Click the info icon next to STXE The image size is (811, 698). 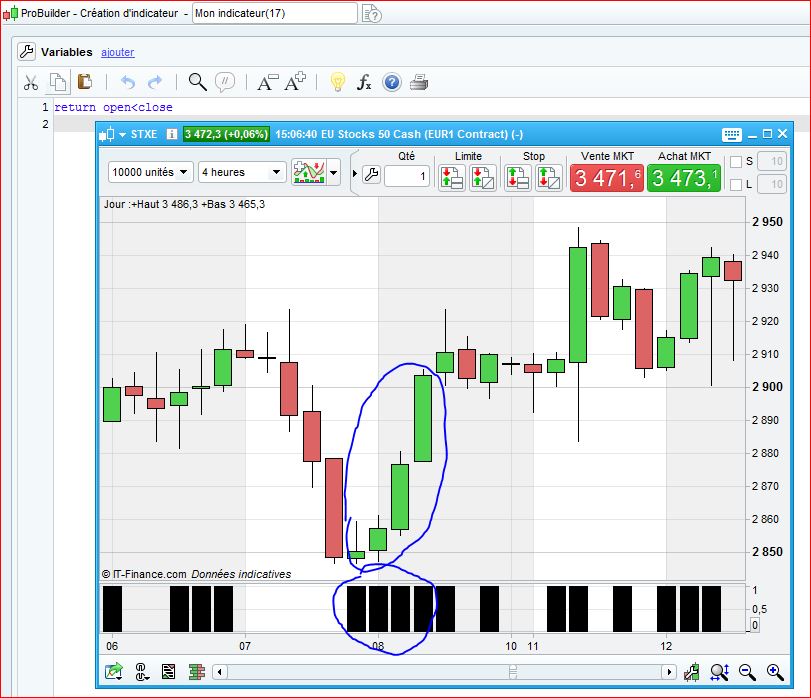point(171,134)
